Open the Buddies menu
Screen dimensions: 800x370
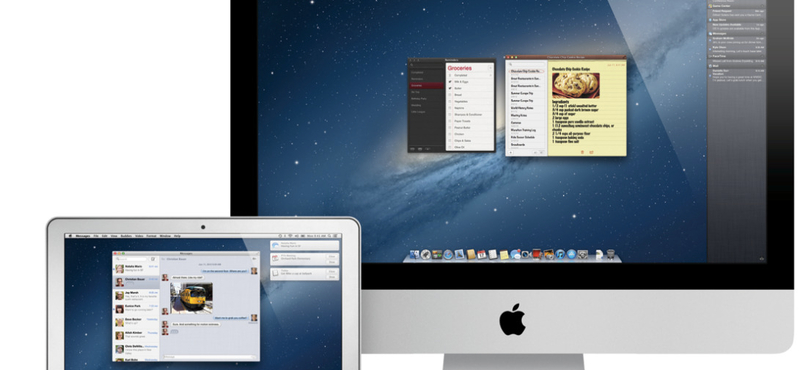pyautogui.click(x=126, y=236)
